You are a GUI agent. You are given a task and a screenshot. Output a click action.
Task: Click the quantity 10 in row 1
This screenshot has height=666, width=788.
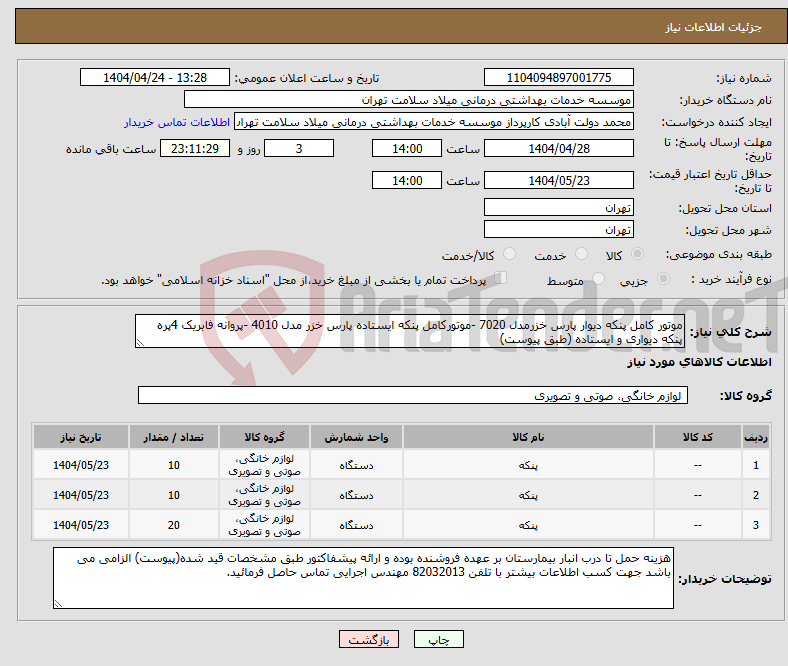(x=173, y=465)
